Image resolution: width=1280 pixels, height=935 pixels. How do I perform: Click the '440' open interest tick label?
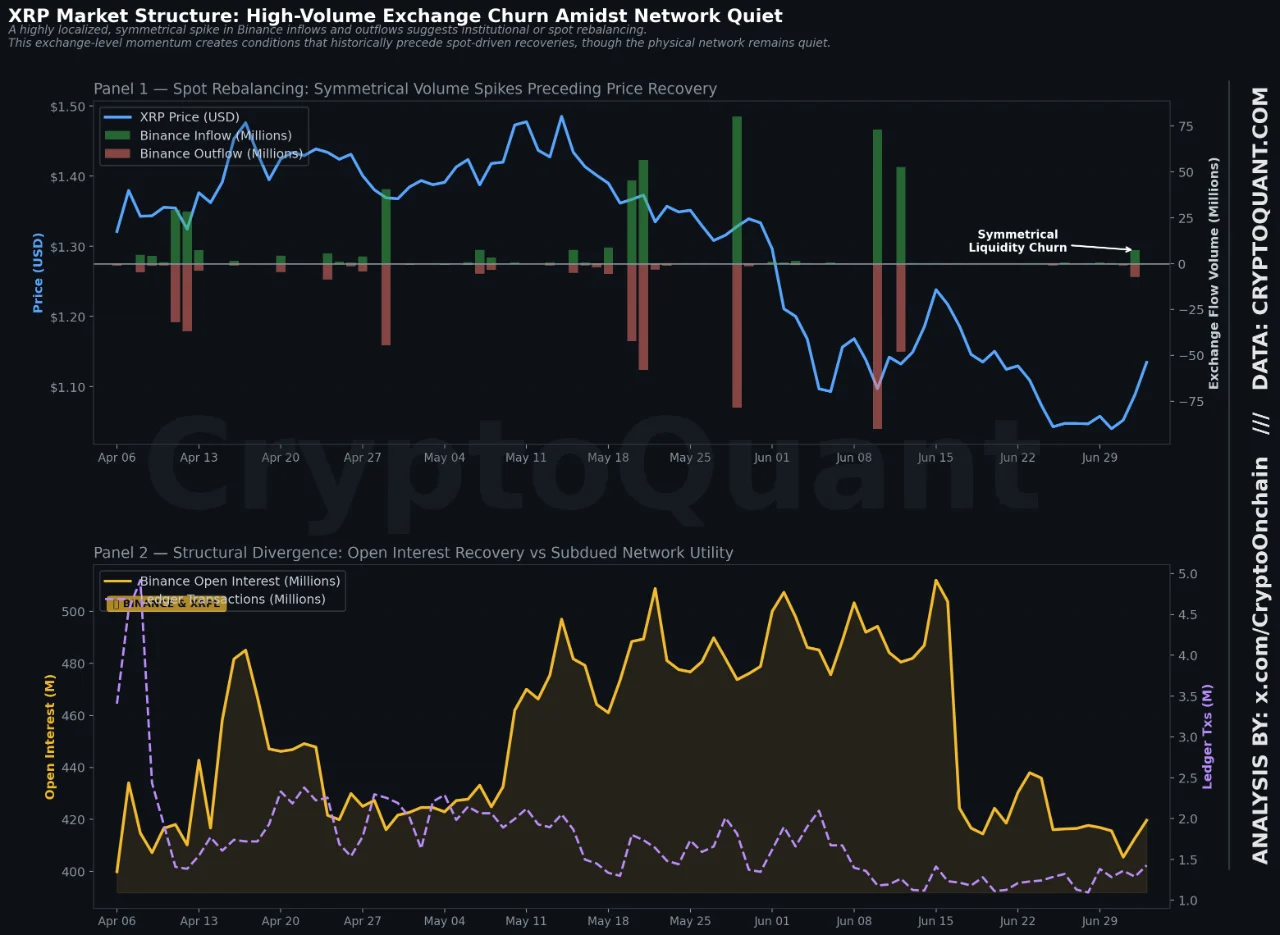tap(74, 768)
